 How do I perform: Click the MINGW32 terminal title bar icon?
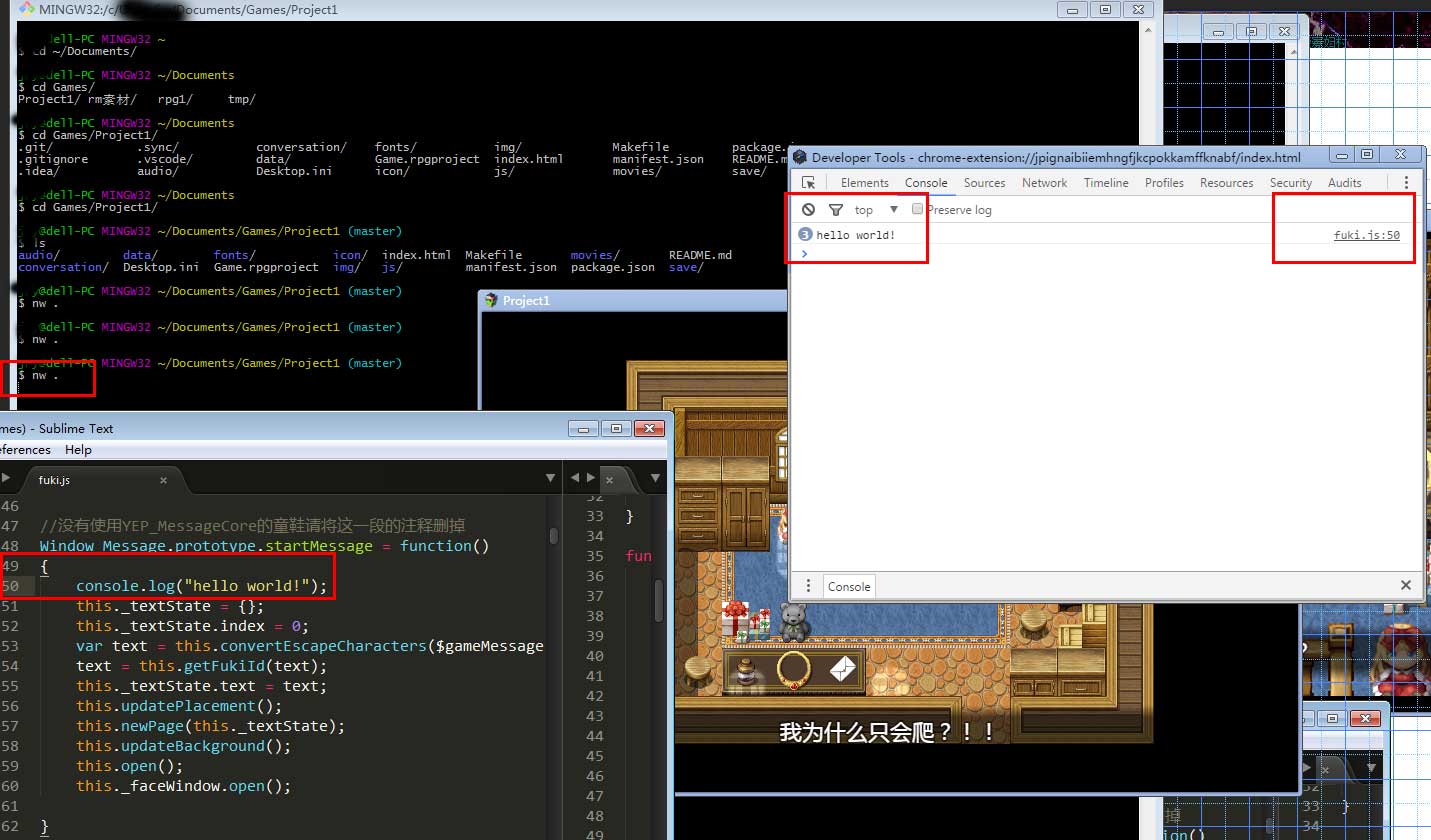(x=27, y=9)
